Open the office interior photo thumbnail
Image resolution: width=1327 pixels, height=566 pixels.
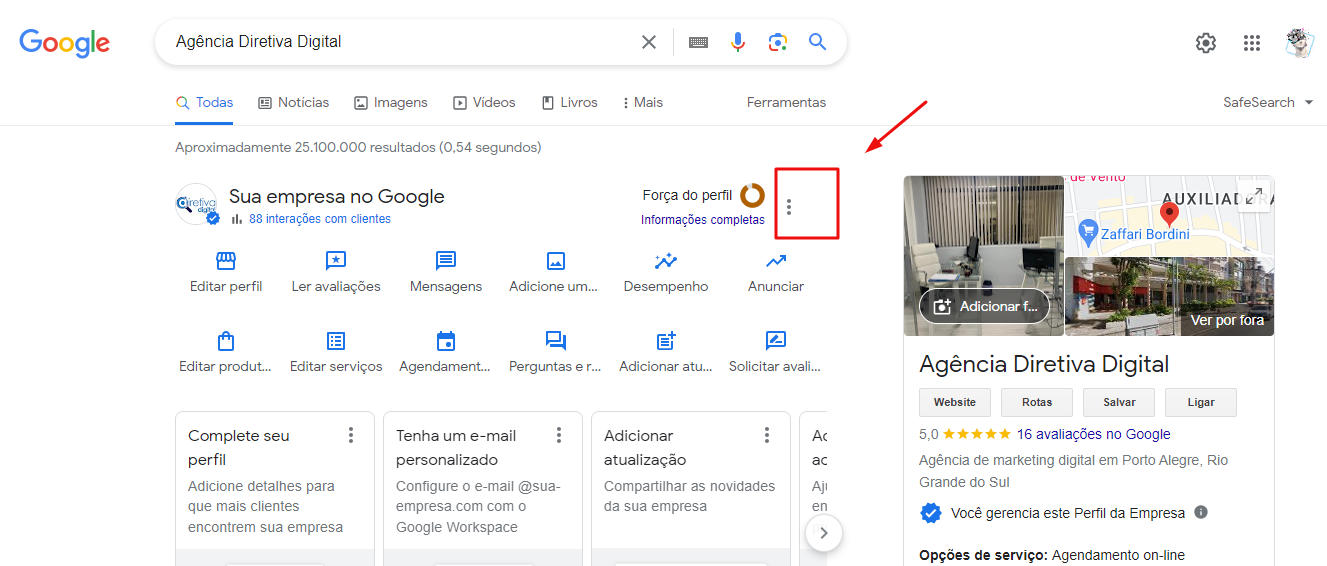pyautogui.click(x=984, y=256)
